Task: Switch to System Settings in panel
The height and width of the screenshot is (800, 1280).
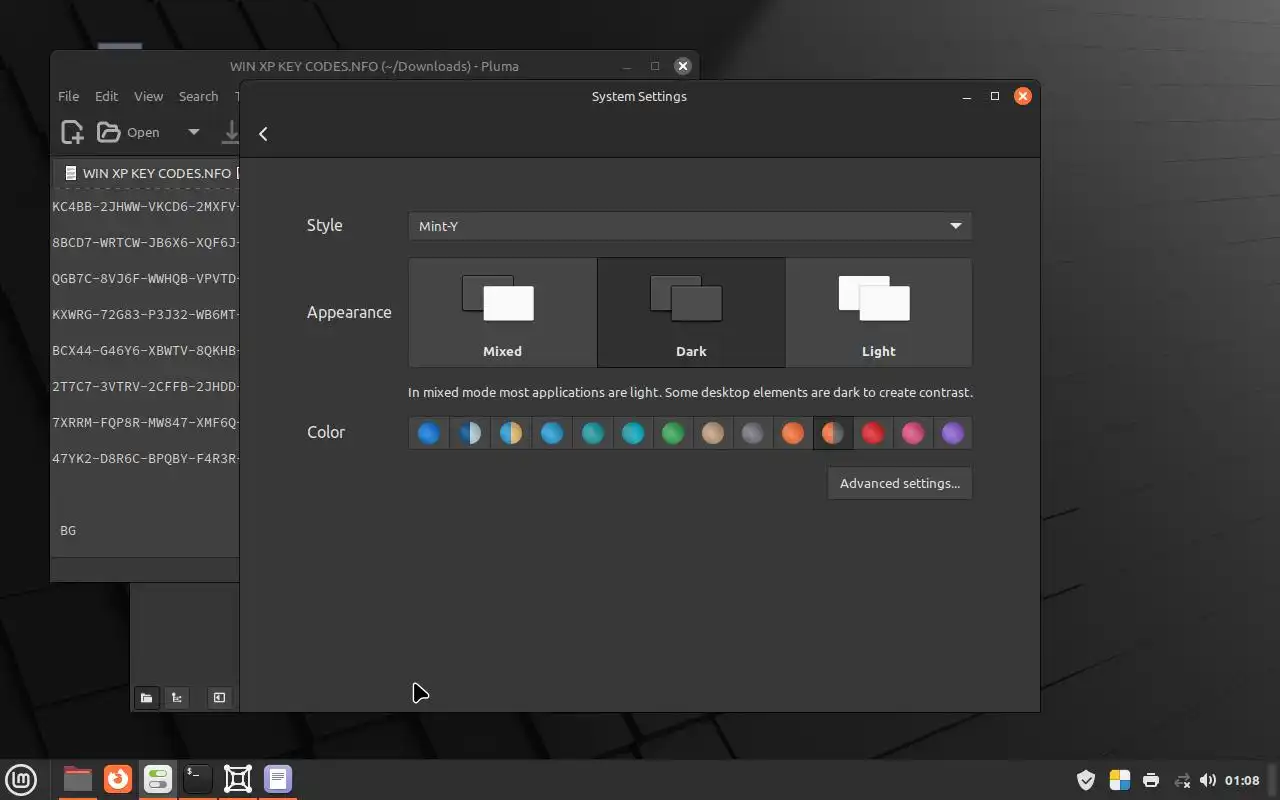Action: click(158, 779)
